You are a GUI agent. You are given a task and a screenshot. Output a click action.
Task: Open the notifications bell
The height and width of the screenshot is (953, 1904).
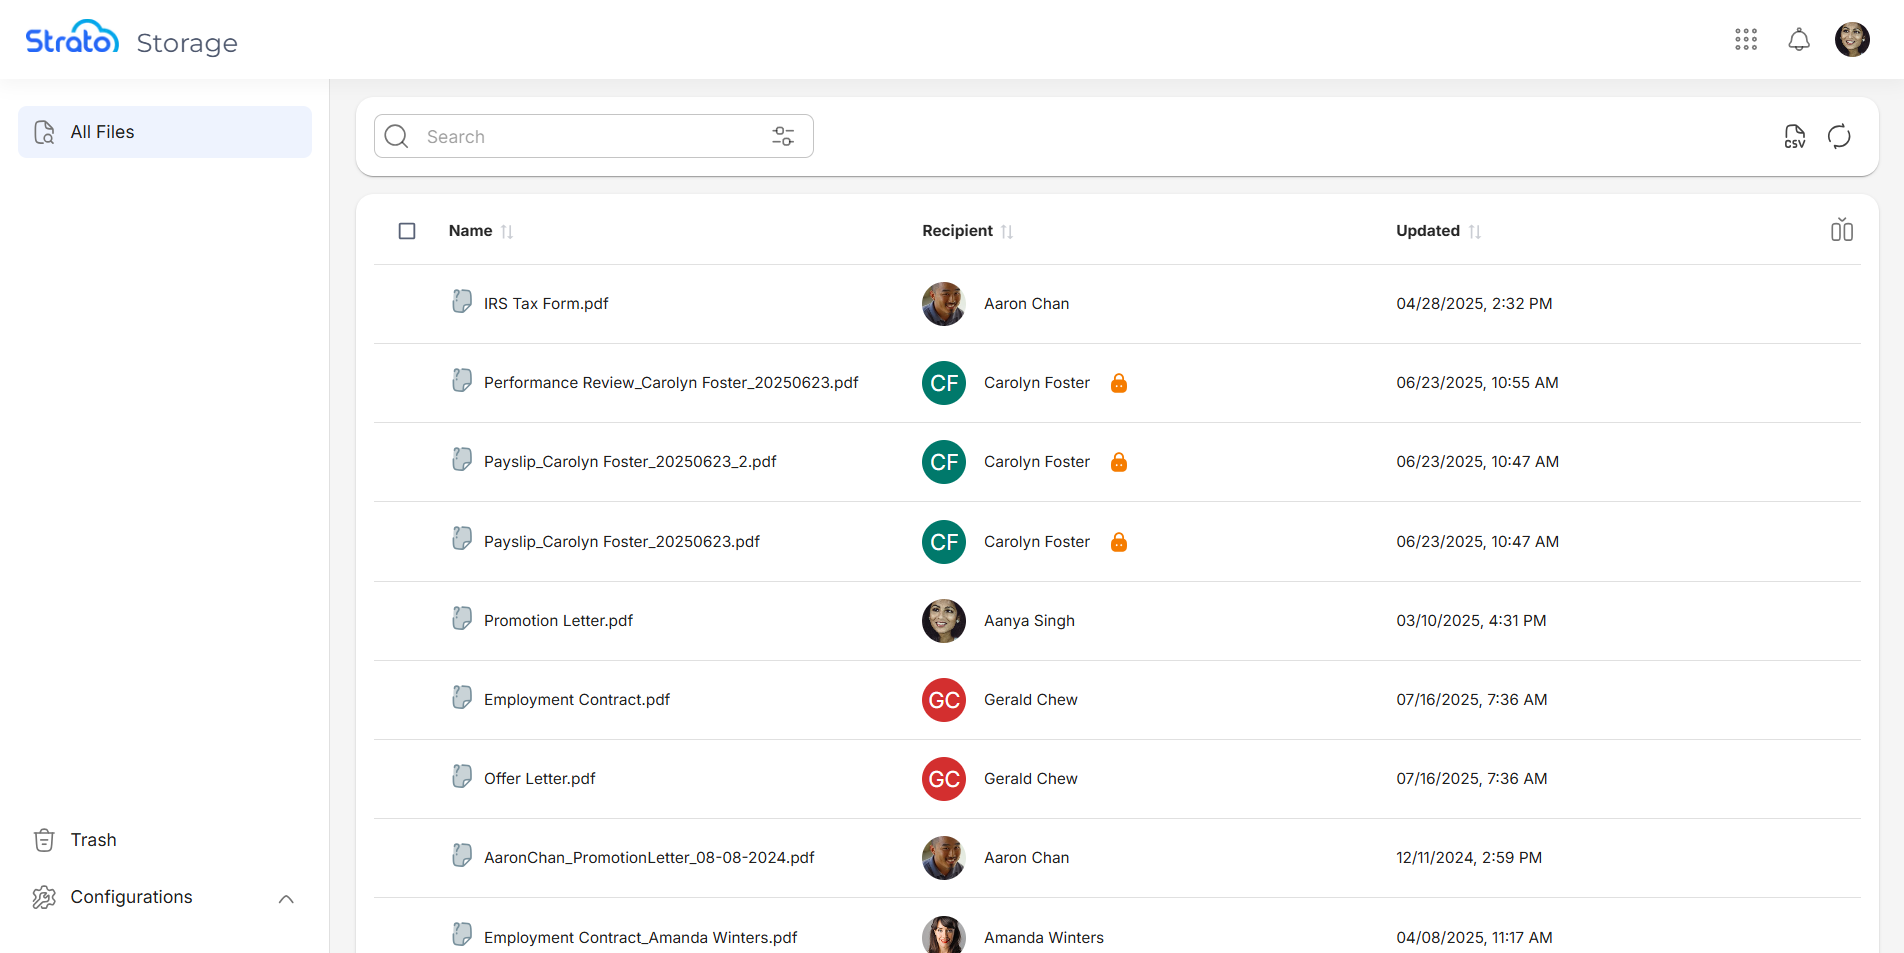[1799, 39]
